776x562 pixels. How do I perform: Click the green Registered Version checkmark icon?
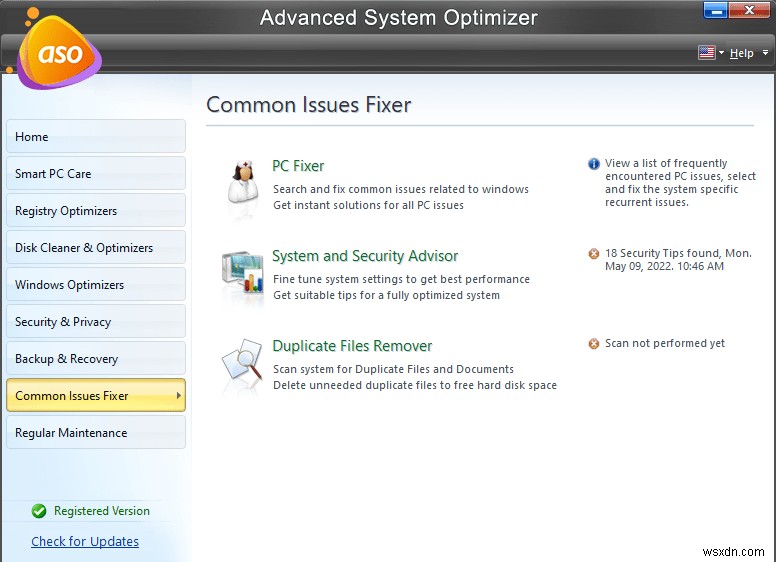pos(39,511)
